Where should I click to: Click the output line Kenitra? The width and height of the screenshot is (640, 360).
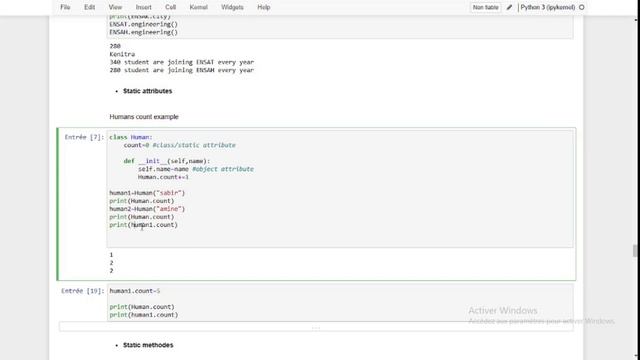tap(122, 54)
